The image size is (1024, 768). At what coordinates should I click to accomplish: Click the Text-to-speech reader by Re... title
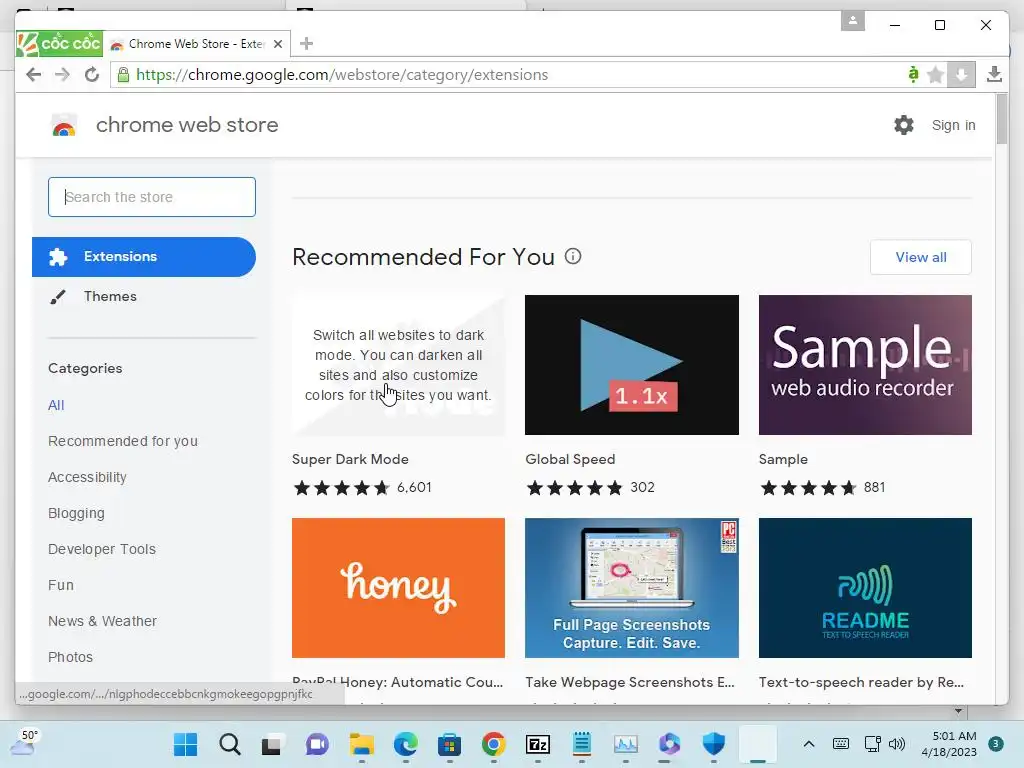[861, 682]
